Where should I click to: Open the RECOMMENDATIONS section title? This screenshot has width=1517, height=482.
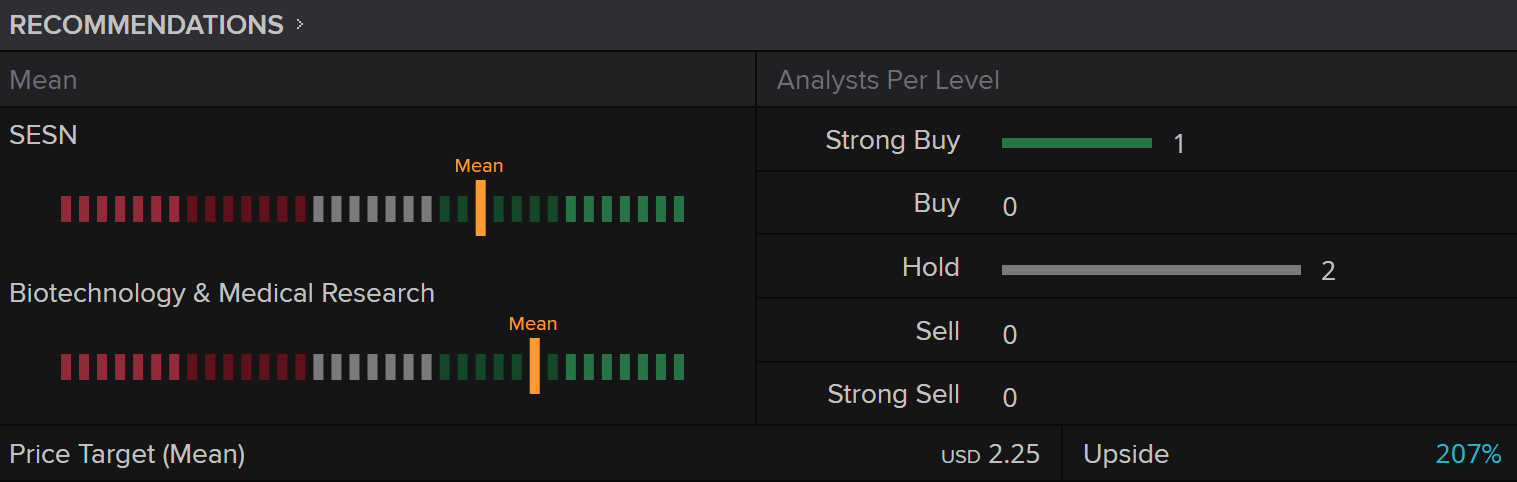click(146, 26)
